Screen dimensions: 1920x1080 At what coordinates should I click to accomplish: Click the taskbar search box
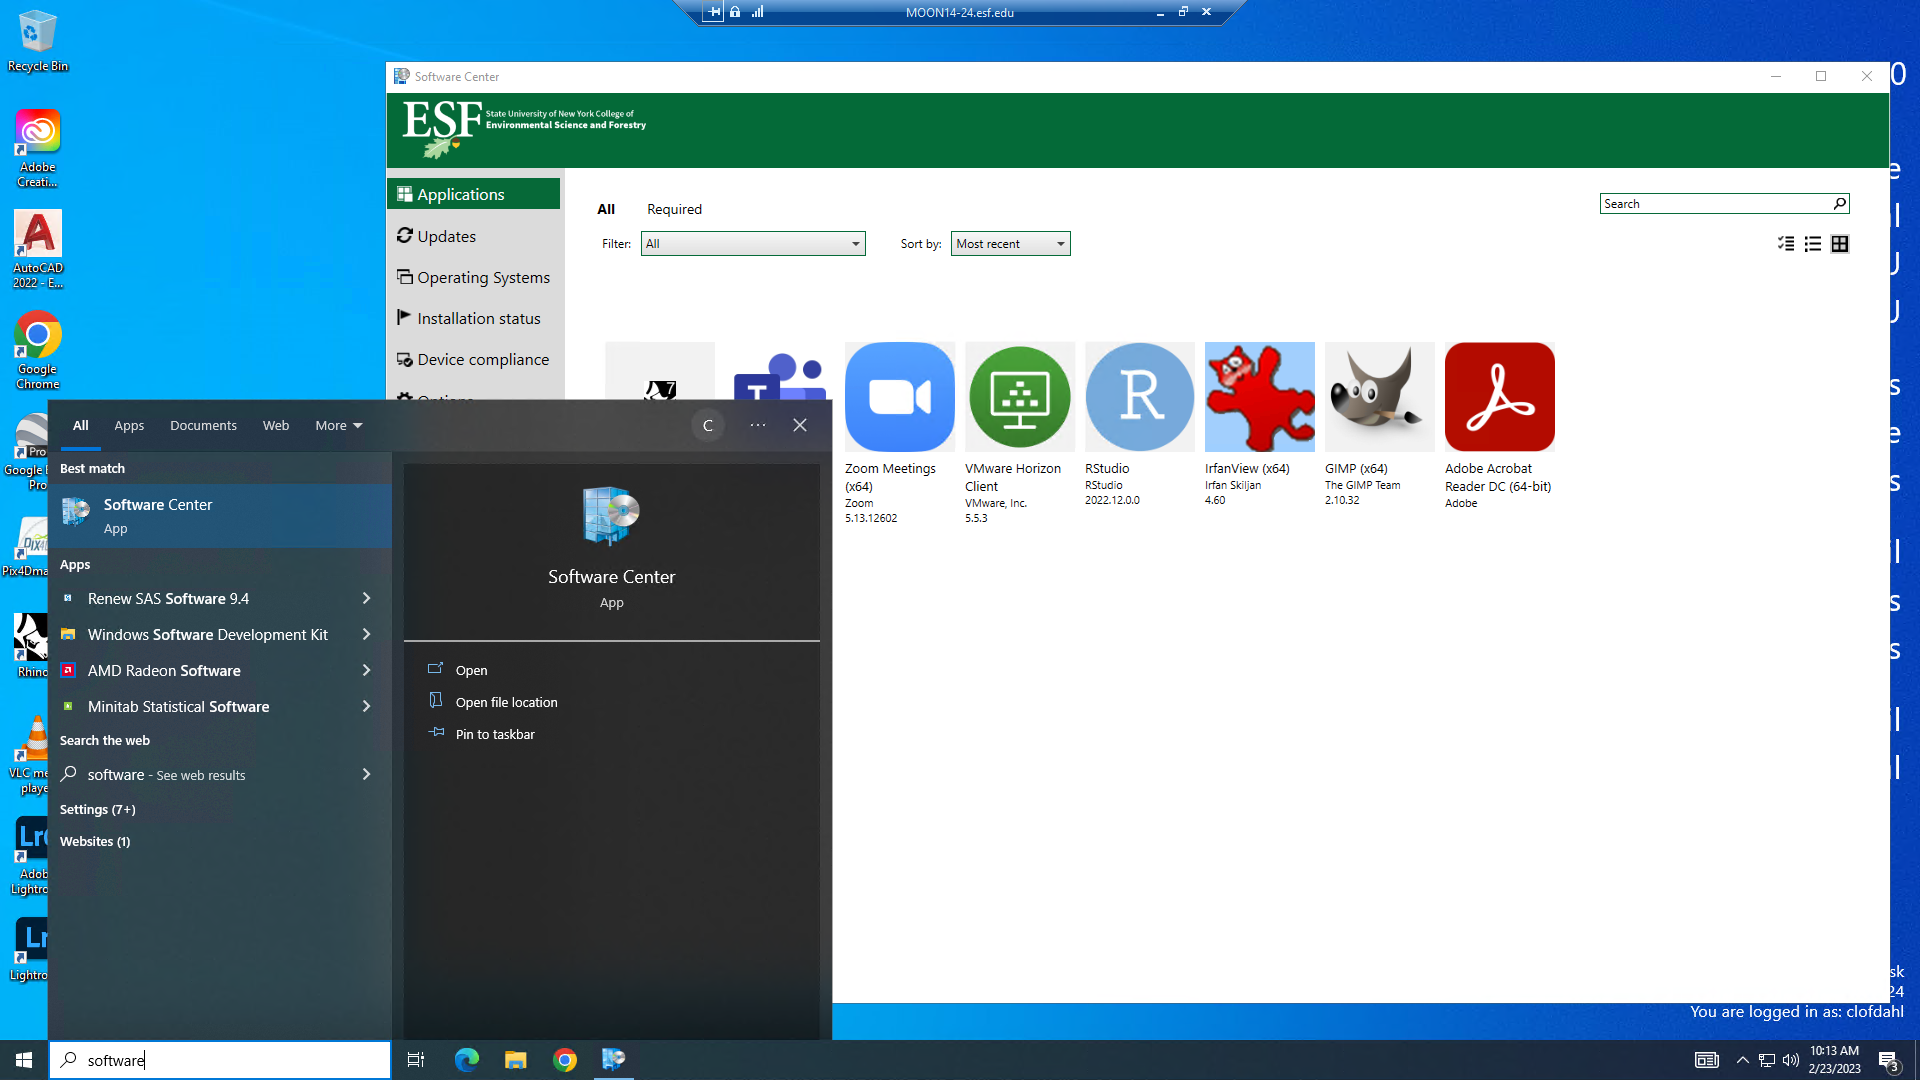tap(220, 1060)
